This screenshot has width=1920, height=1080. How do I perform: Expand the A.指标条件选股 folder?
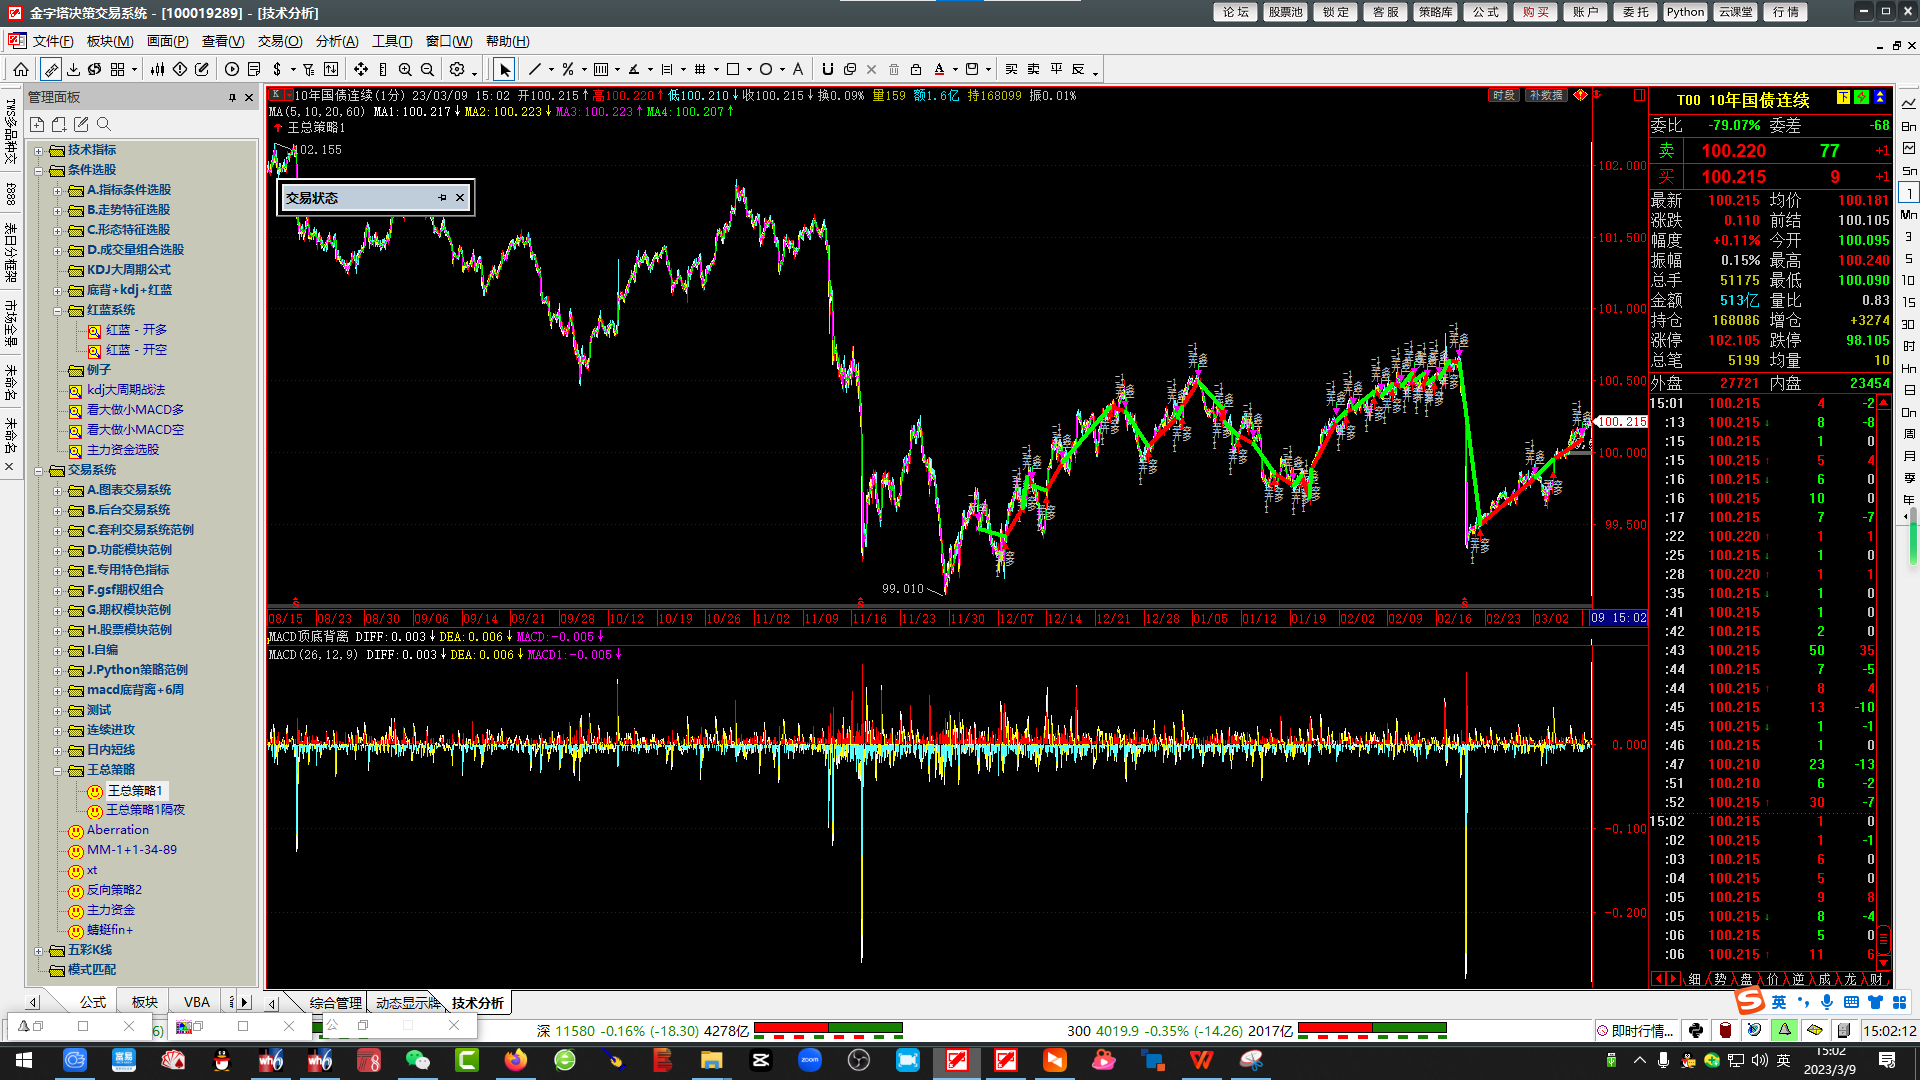click(57, 191)
